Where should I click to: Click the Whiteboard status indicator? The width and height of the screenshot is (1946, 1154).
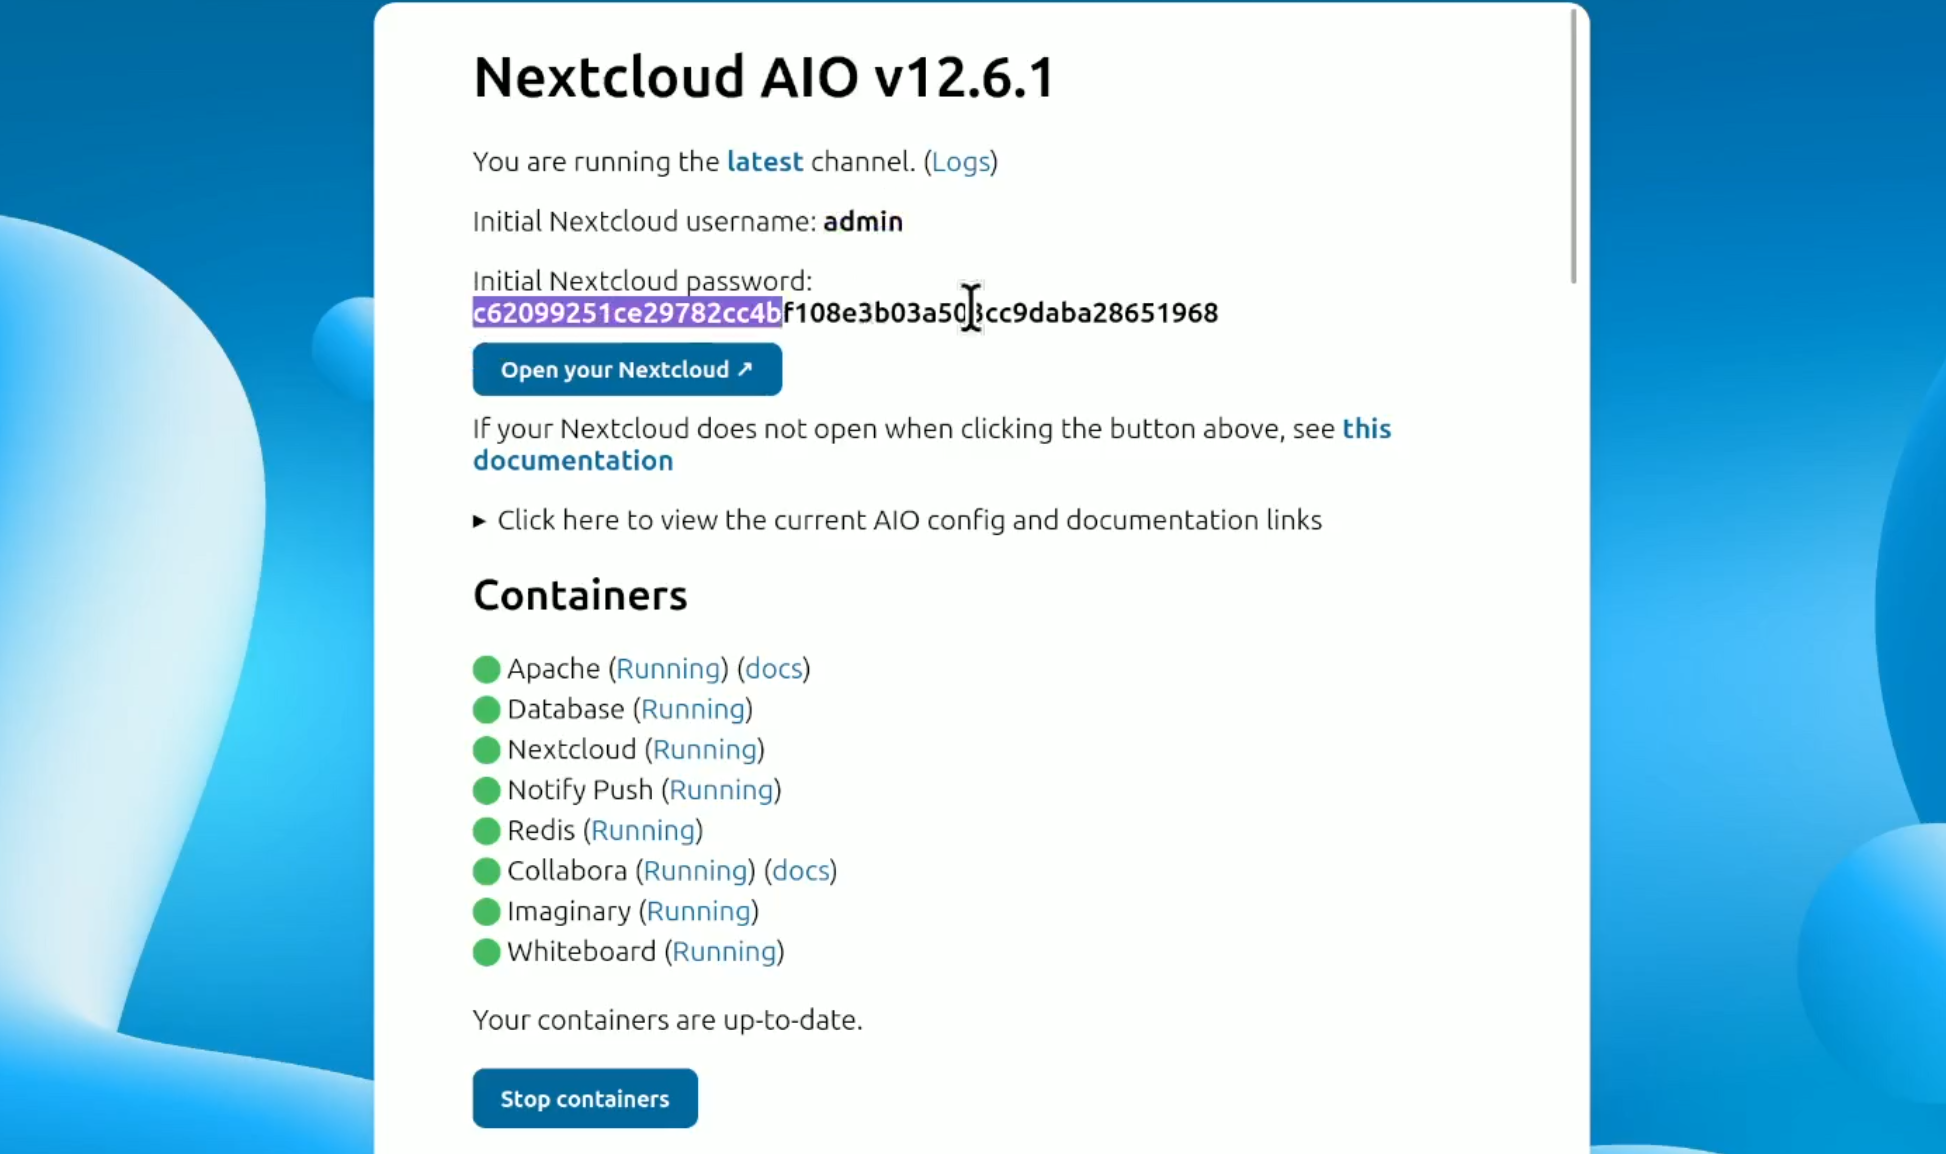(x=486, y=951)
